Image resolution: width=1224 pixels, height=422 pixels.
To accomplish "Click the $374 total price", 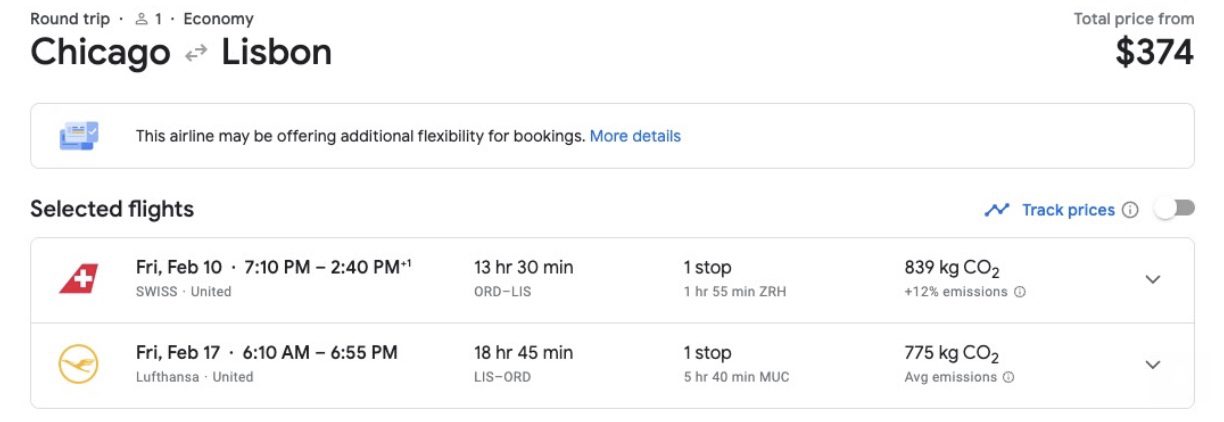I will [x=1154, y=53].
